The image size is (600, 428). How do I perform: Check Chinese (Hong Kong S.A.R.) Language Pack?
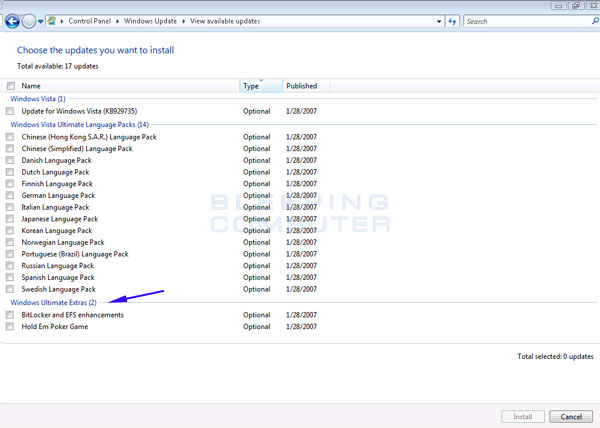tap(10, 137)
